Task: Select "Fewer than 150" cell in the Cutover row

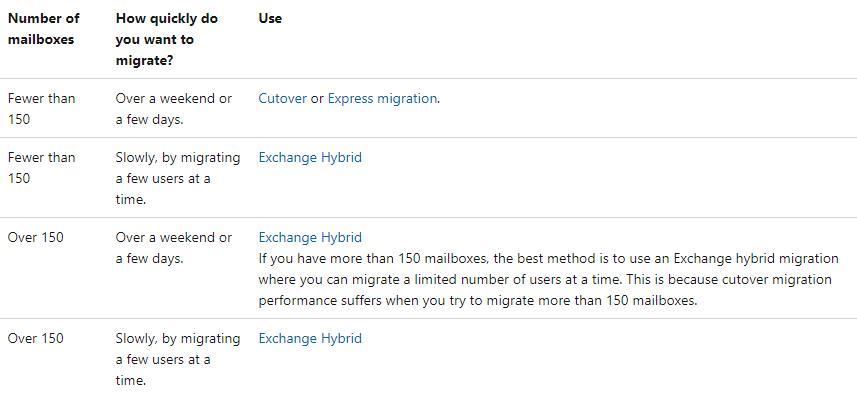Action: click(42, 109)
